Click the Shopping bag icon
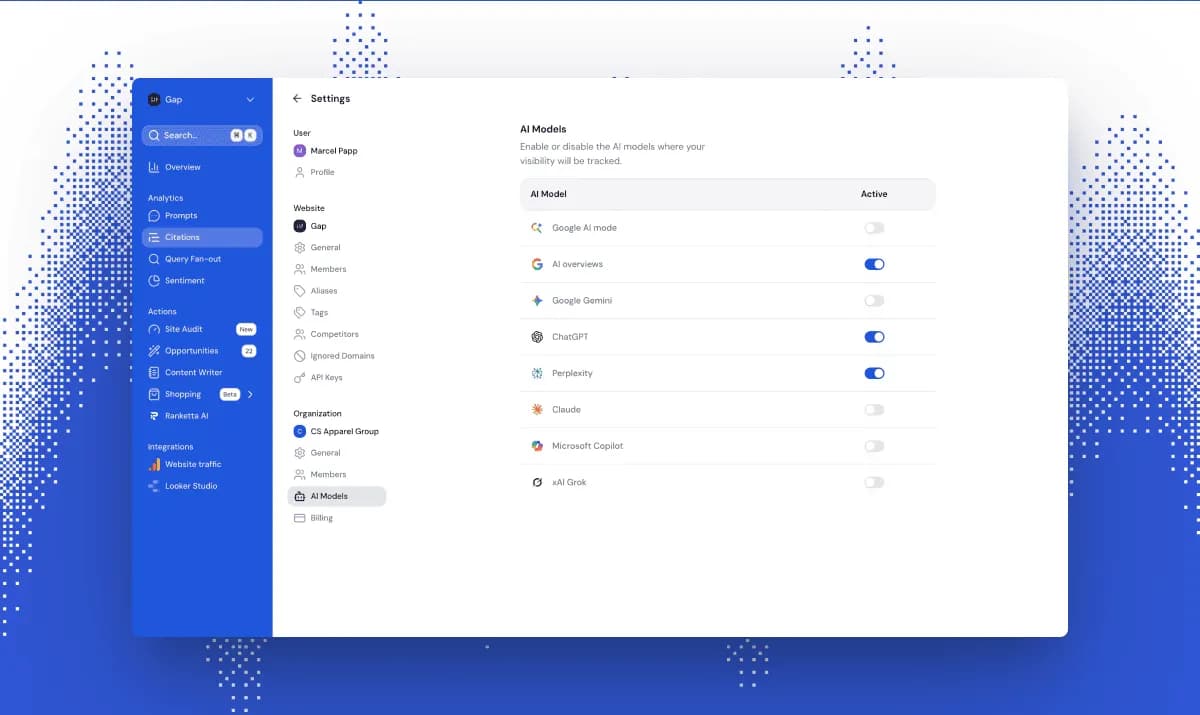Viewport: 1200px width, 715px height. (x=154, y=394)
